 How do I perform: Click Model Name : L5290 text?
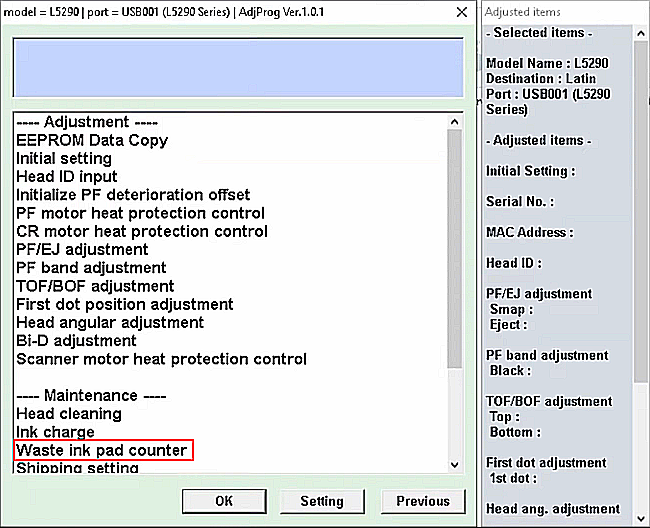coord(547,63)
